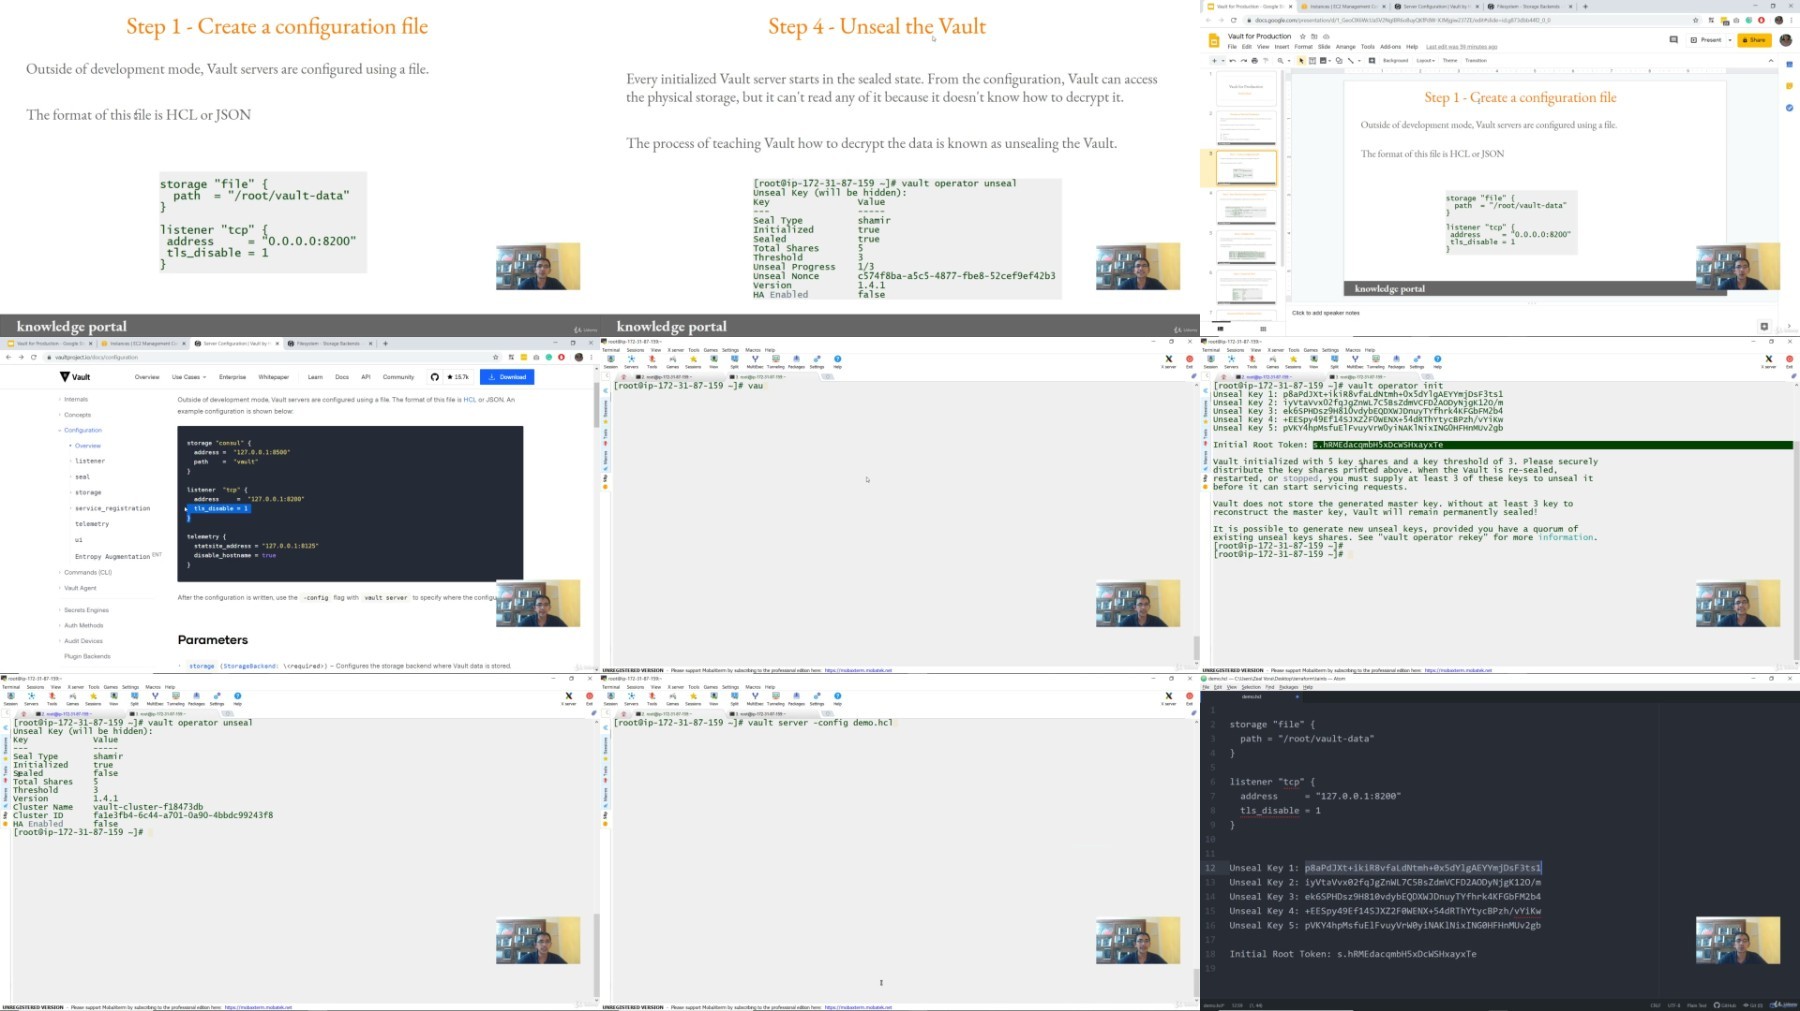The height and width of the screenshot is (1011, 1800).
Task: Click address bar in the Vault docs browser
Action: point(270,357)
